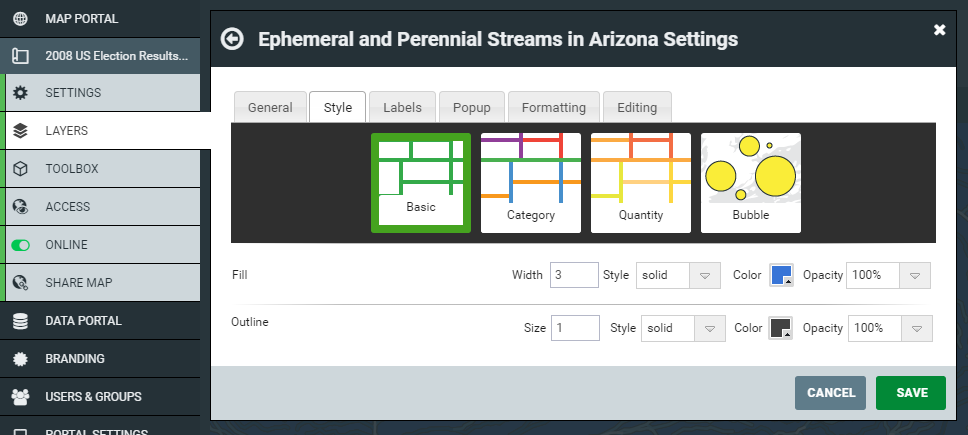This screenshot has height=435, width=968.
Task: Toggle the Online switch off
Action: tap(20, 245)
